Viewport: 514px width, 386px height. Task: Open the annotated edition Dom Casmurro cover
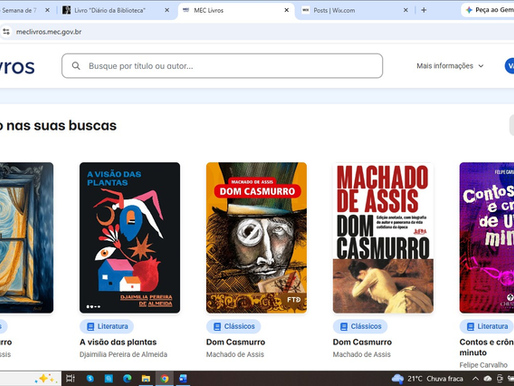[383, 238]
